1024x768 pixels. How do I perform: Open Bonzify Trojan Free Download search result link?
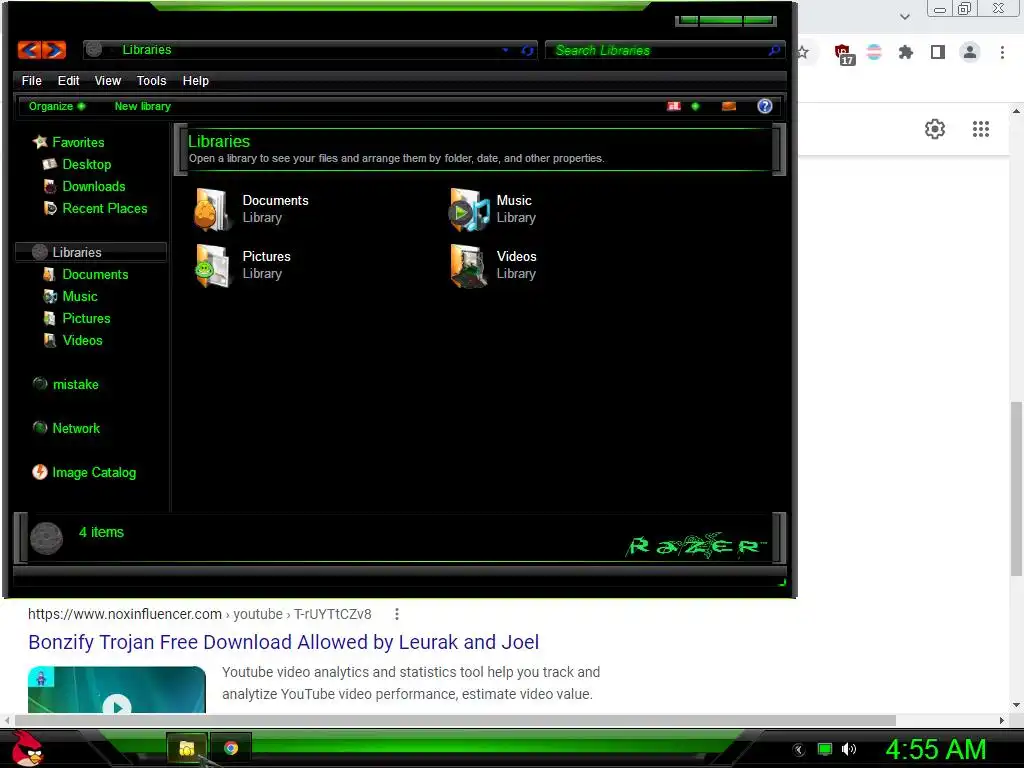[283, 642]
